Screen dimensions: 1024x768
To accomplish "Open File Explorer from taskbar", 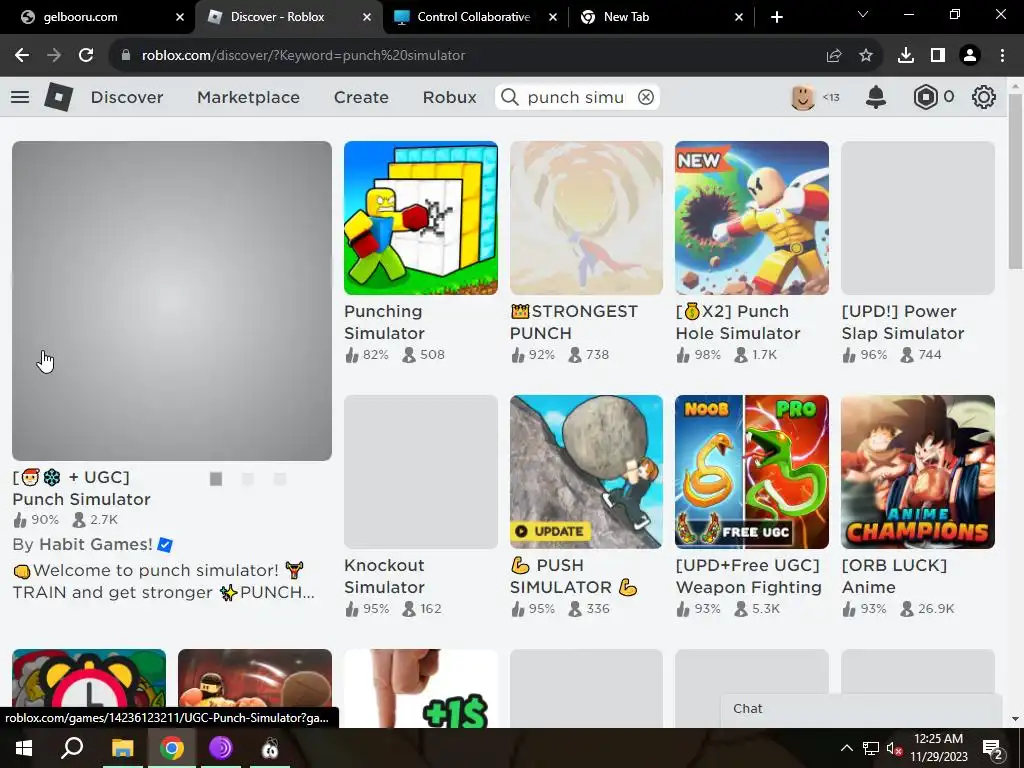I will [122, 748].
